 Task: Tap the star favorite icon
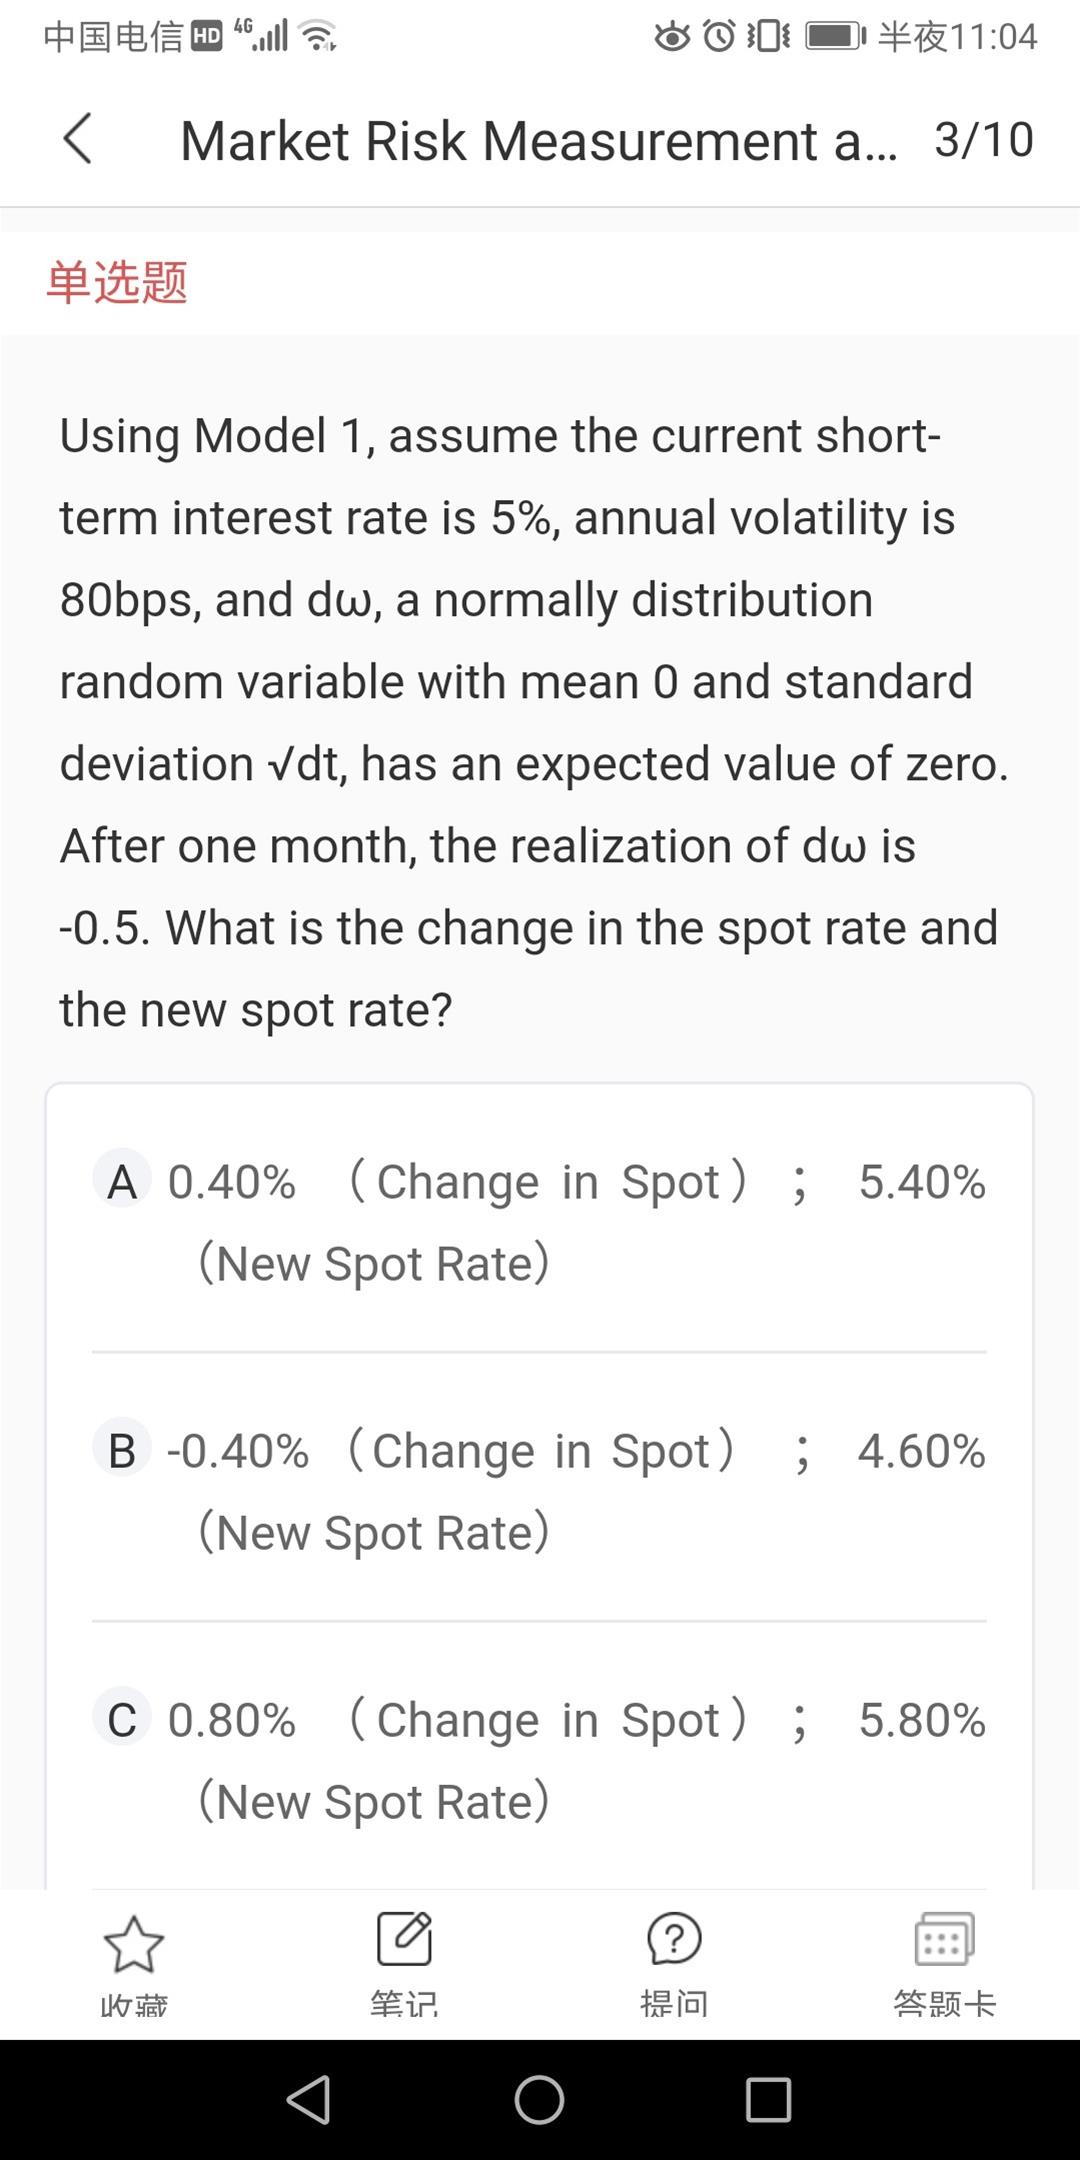pyautogui.click(x=134, y=1944)
